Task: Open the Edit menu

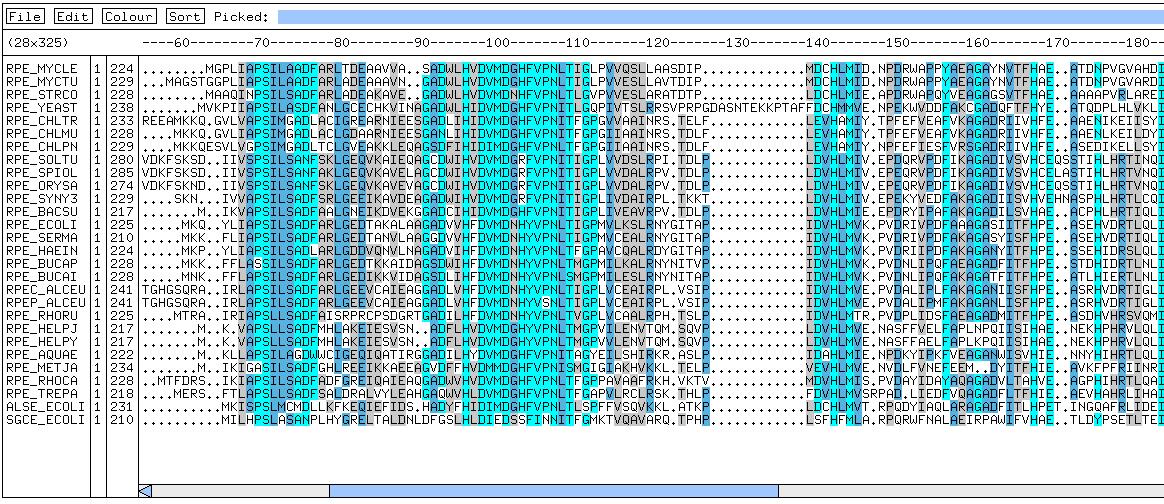Action: point(73,17)
